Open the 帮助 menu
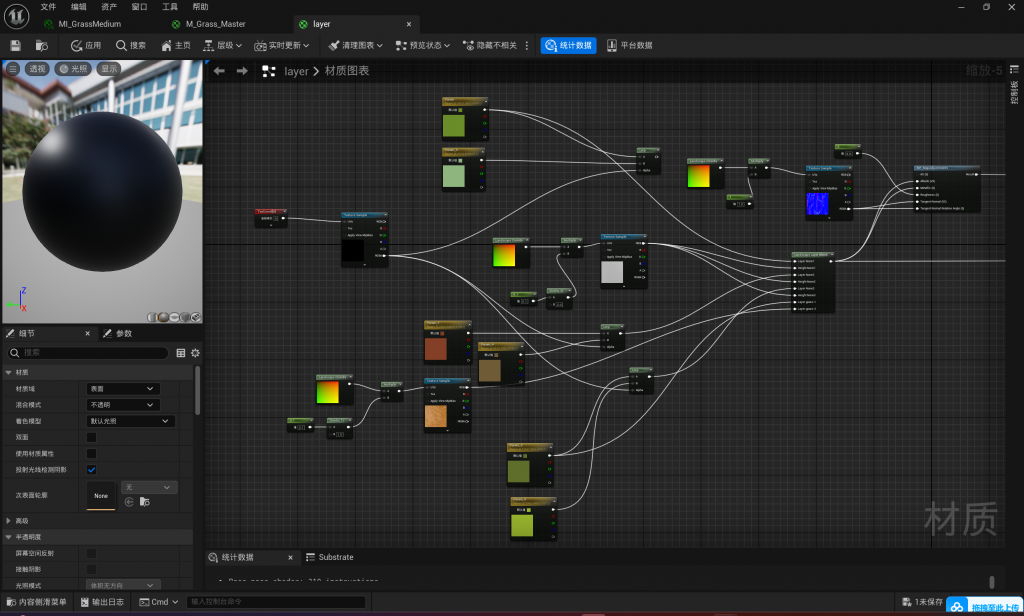The width and height of the screenshot is (1024, 616). pyautogui.click(x=200, y=7)
